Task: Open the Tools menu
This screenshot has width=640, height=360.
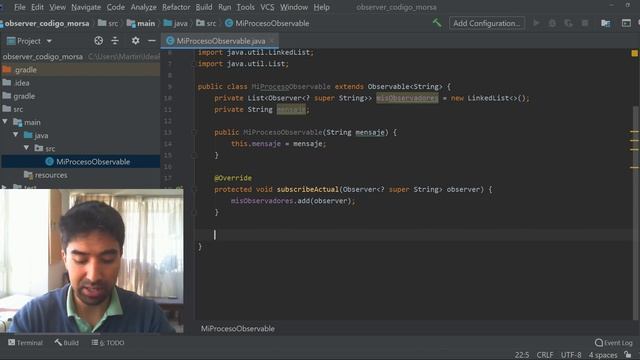Action: (245, 7)
